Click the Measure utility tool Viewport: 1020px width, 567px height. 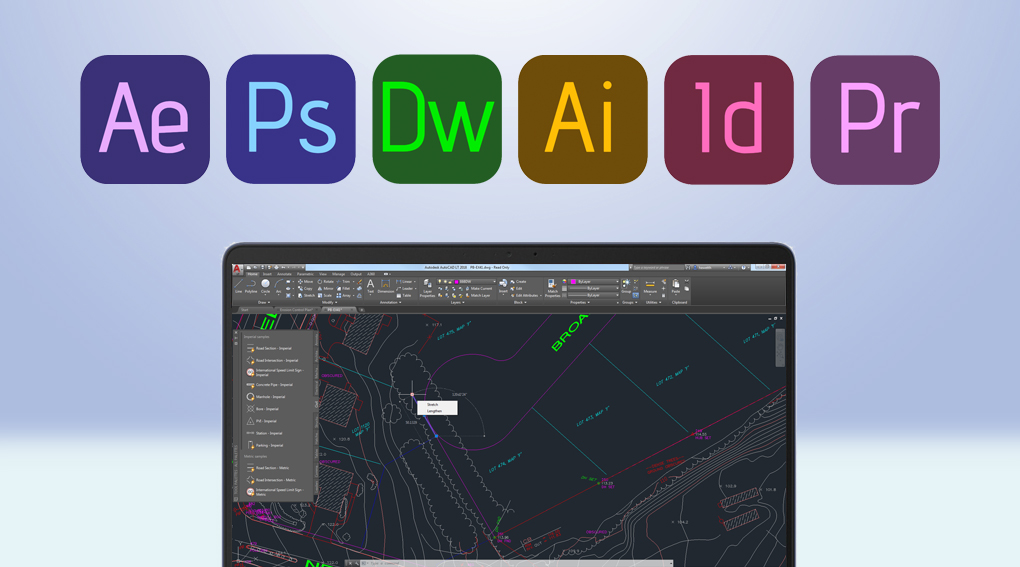pos(650,288)
